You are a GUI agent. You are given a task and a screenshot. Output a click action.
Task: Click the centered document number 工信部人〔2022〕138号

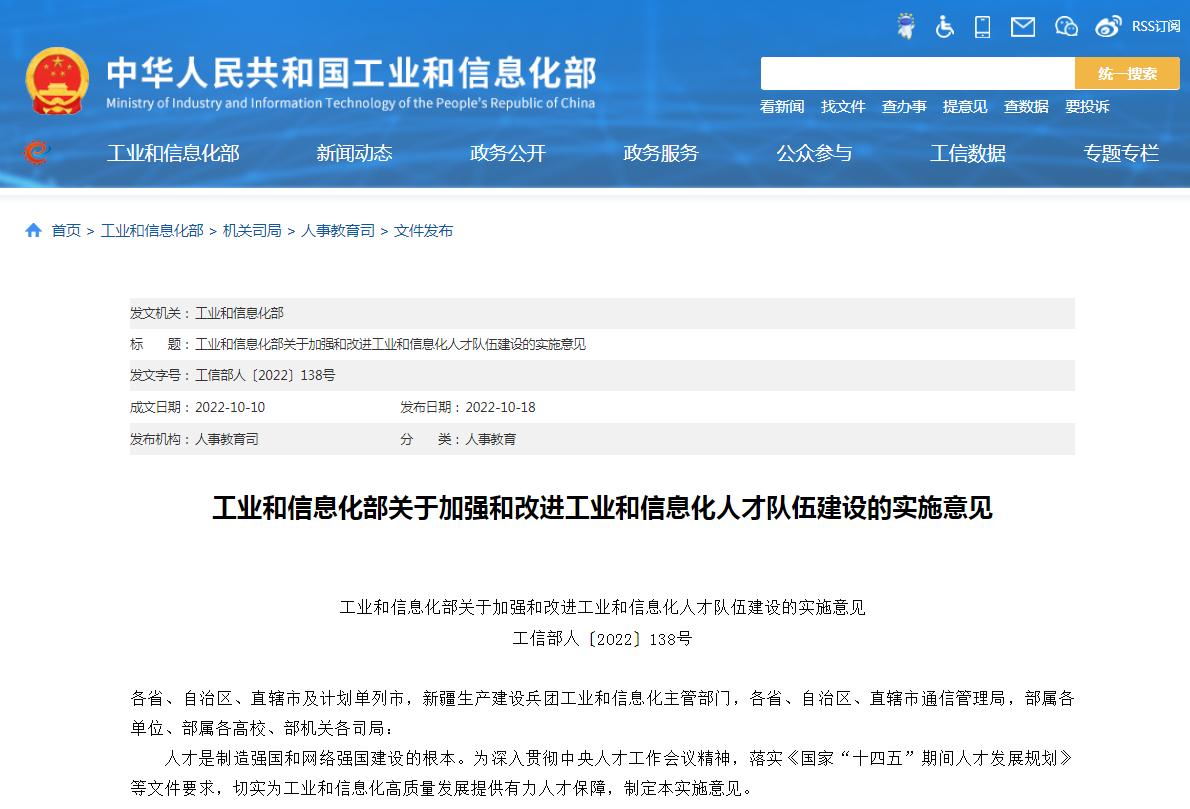coord(603,639)
